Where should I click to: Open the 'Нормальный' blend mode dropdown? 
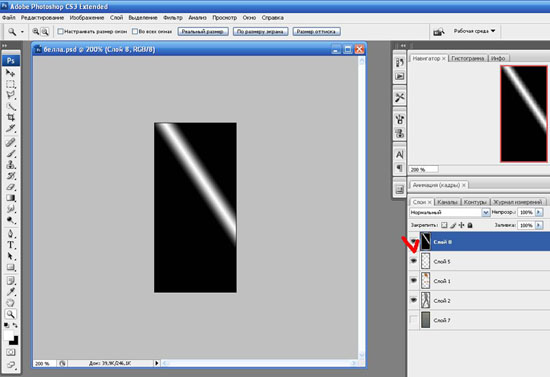450,212
